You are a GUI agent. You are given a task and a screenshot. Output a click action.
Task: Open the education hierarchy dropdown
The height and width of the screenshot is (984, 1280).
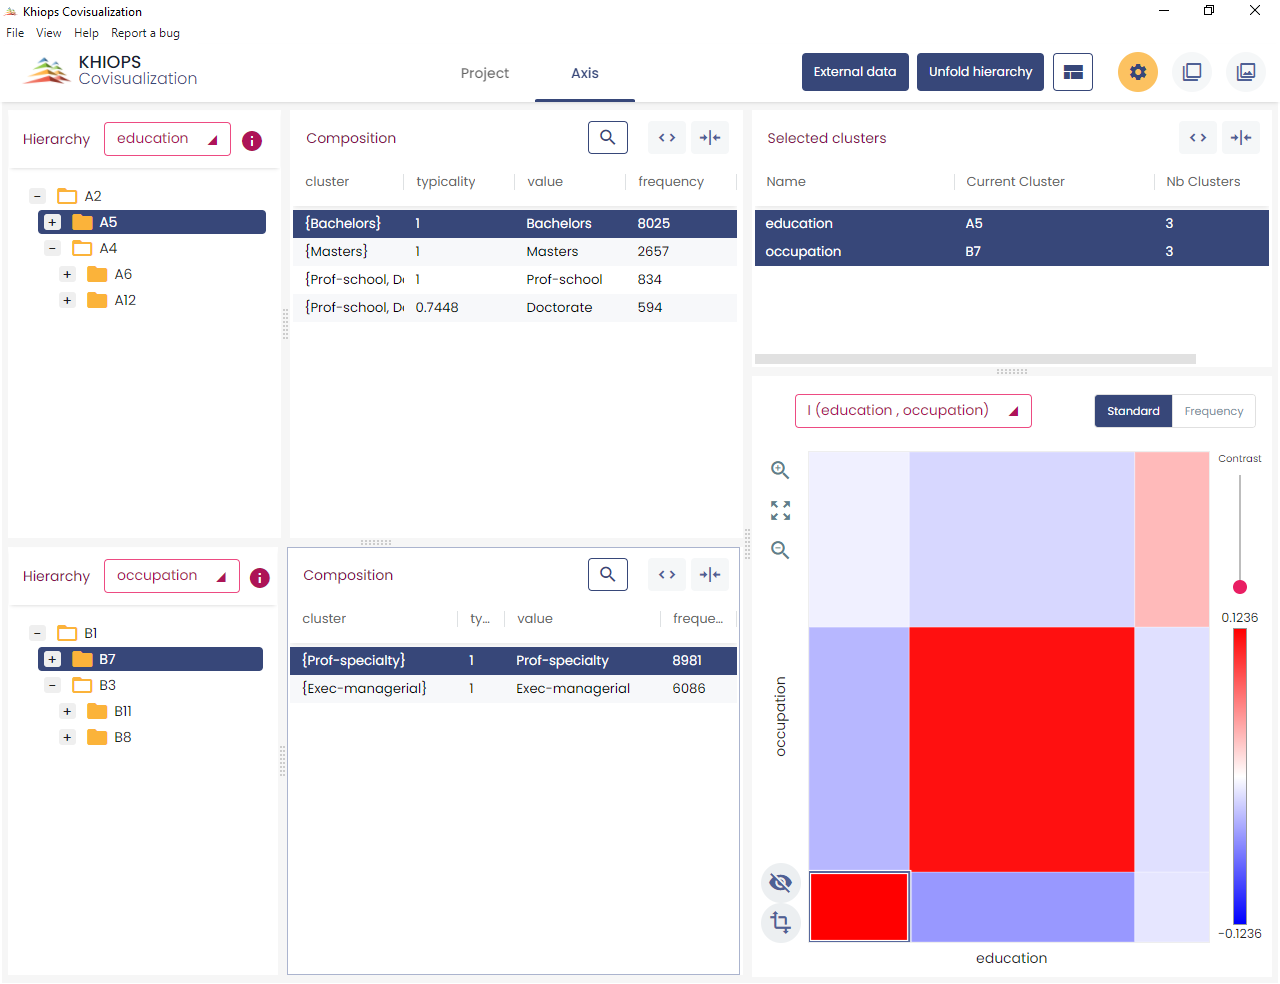167,139
